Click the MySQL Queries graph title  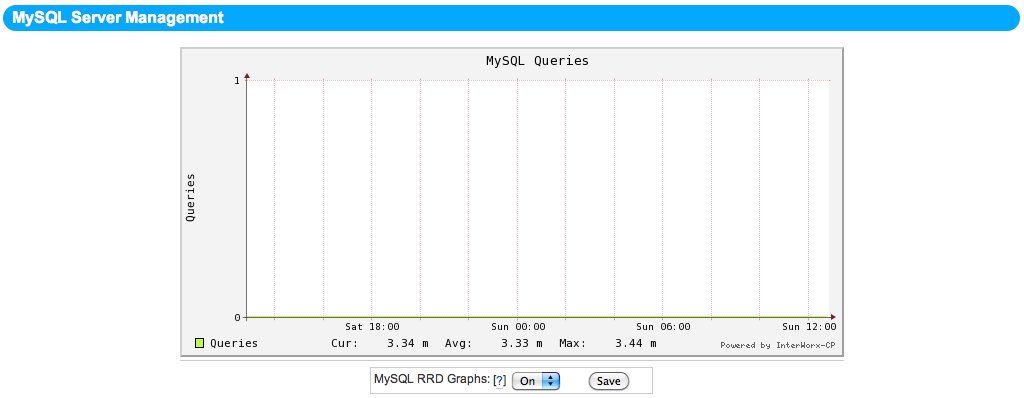pyautogui.click(x=537, y=61)
